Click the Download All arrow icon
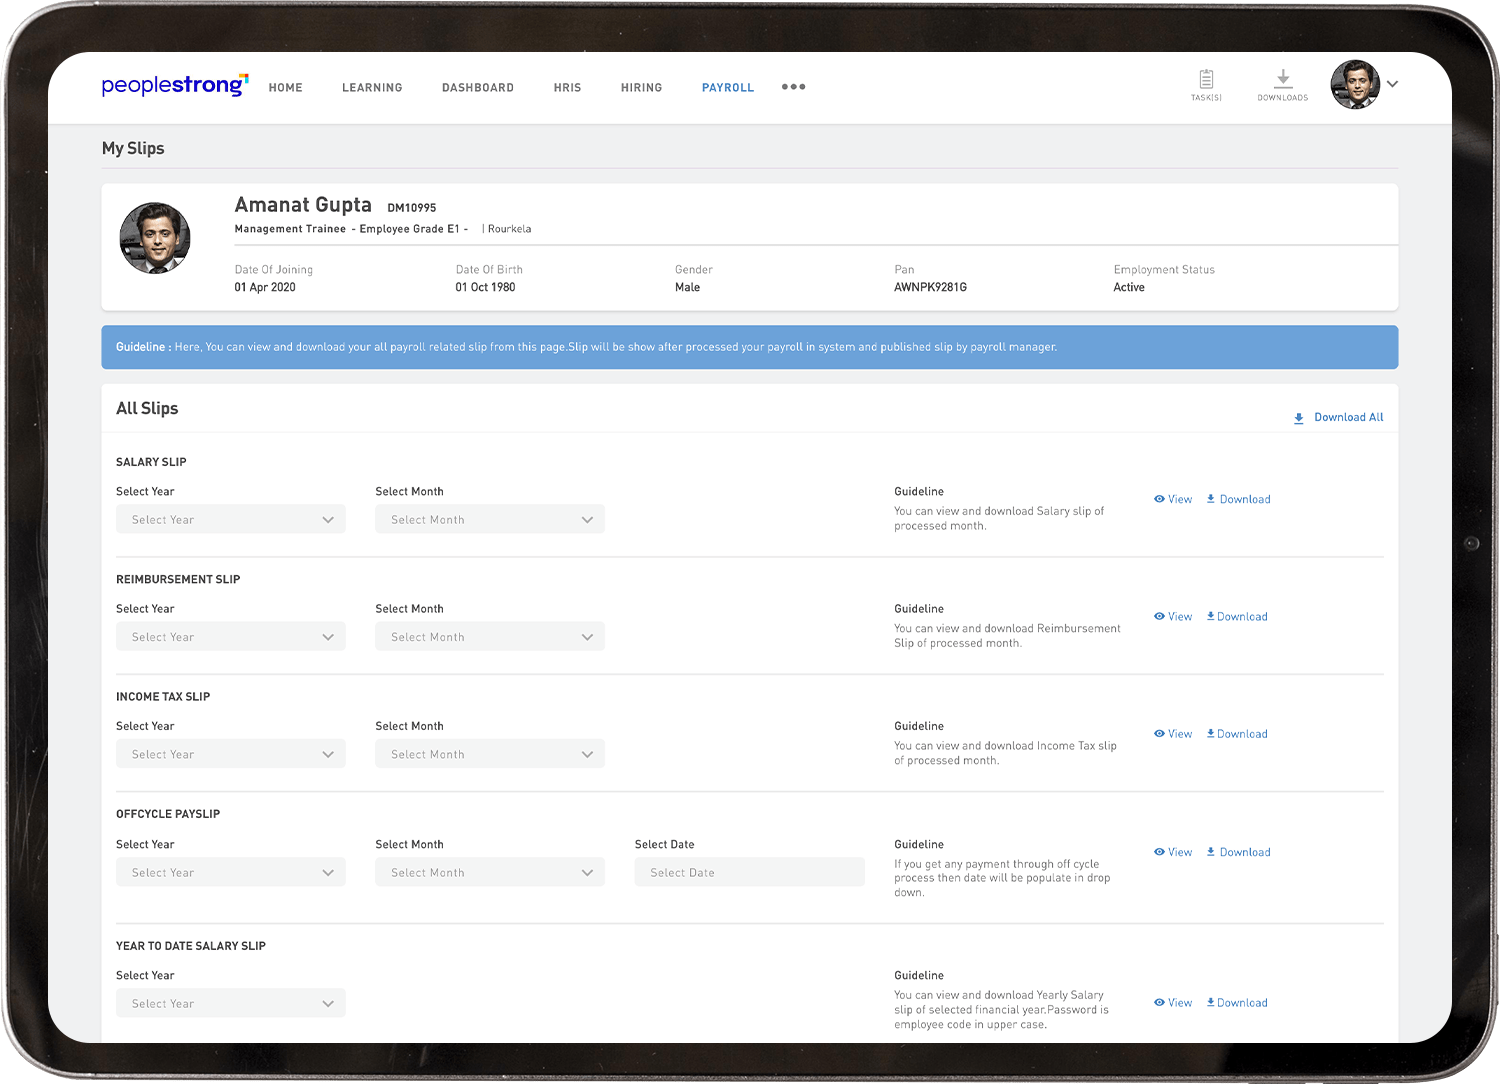1500x1084 pixels. tap(1298, 418)
